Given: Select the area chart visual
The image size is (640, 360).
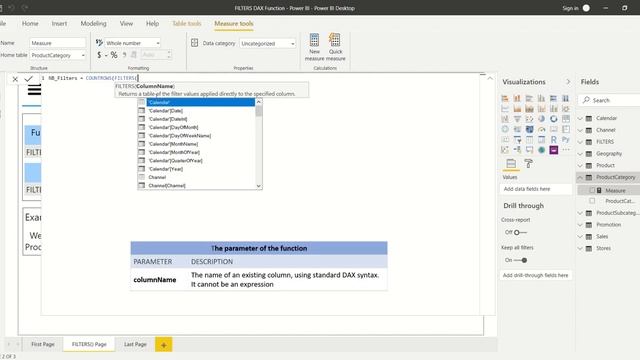Looking at the screenshot, I should click(x=517, y=109).
